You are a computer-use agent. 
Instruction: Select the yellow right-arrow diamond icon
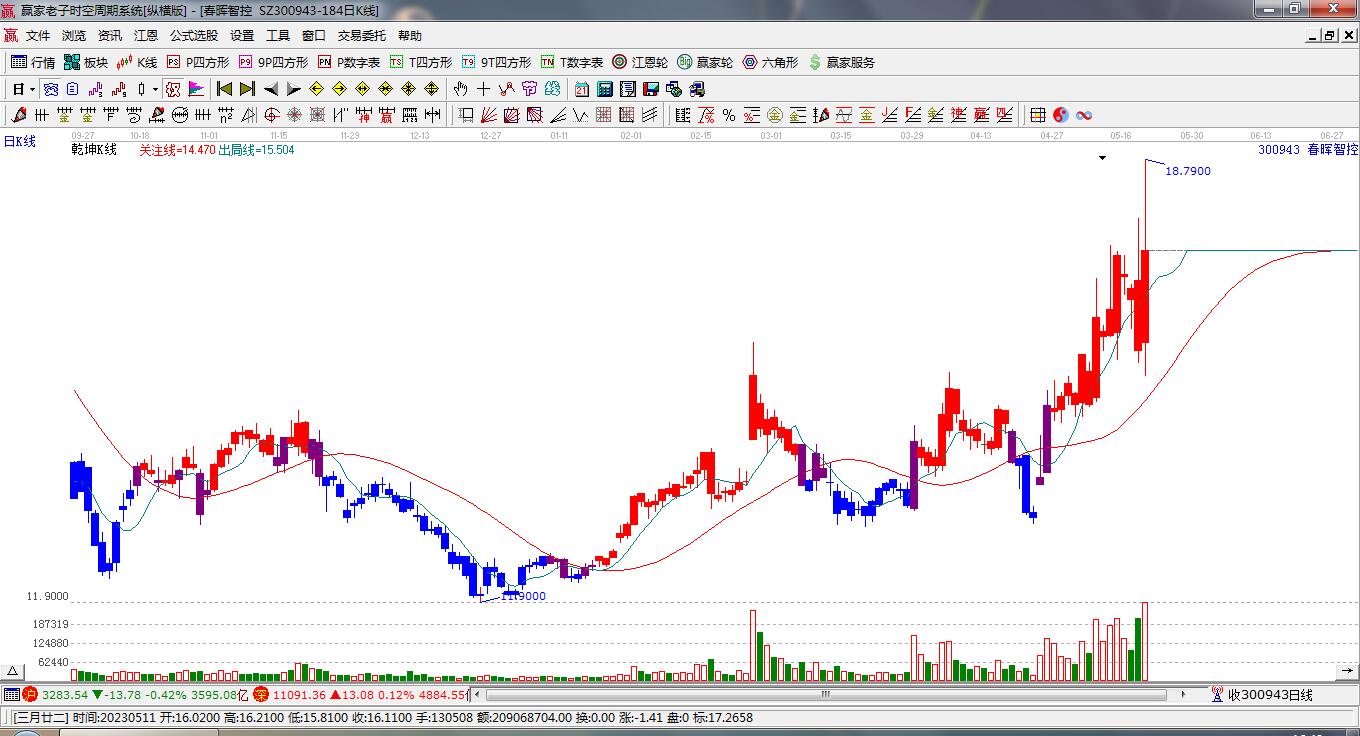point(340,89)
